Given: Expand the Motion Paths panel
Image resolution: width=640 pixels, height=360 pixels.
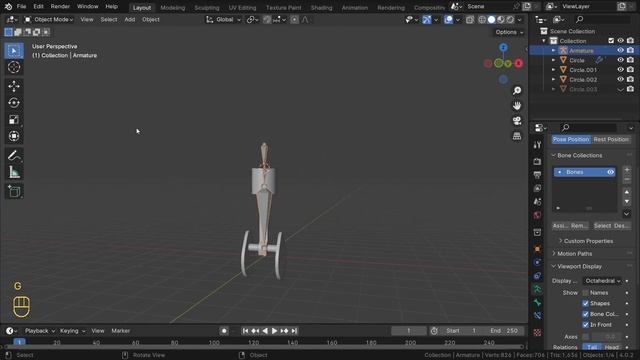Looking at the screenshot, I should tap(571, 254).
